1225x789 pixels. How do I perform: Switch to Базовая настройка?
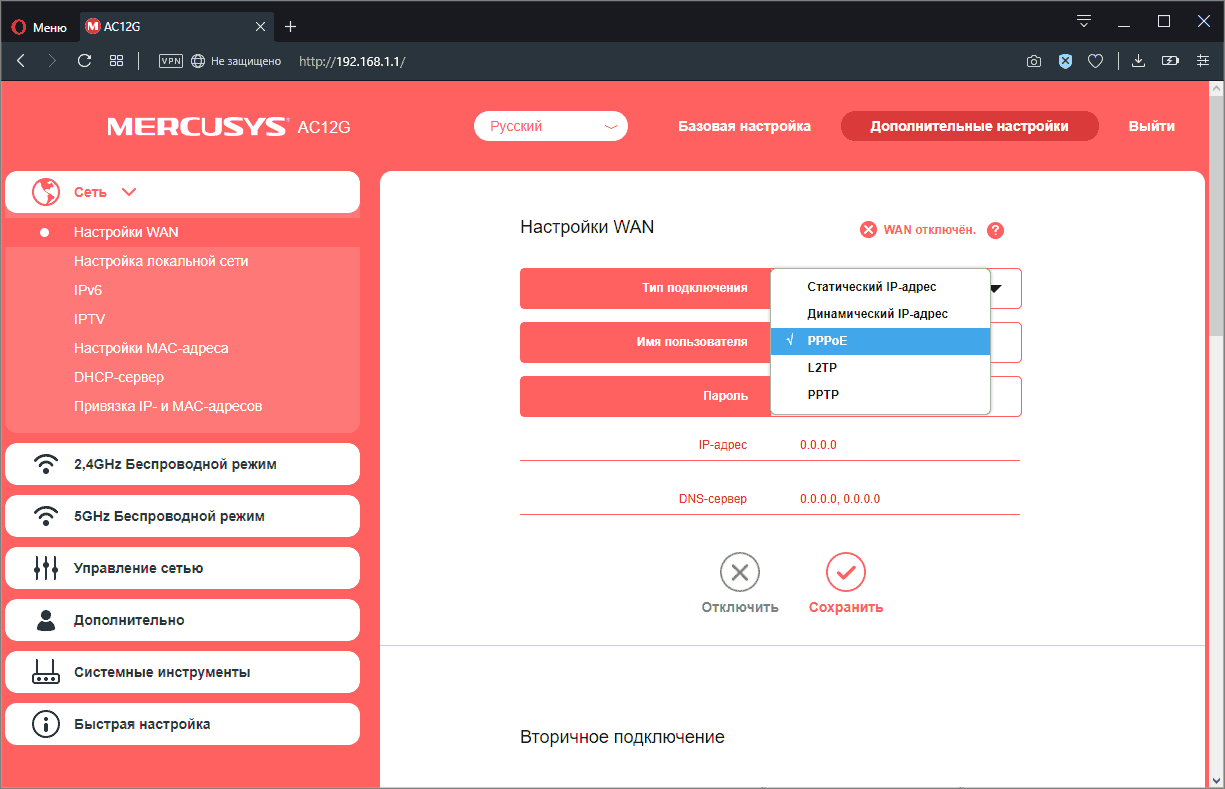[744, 126]
